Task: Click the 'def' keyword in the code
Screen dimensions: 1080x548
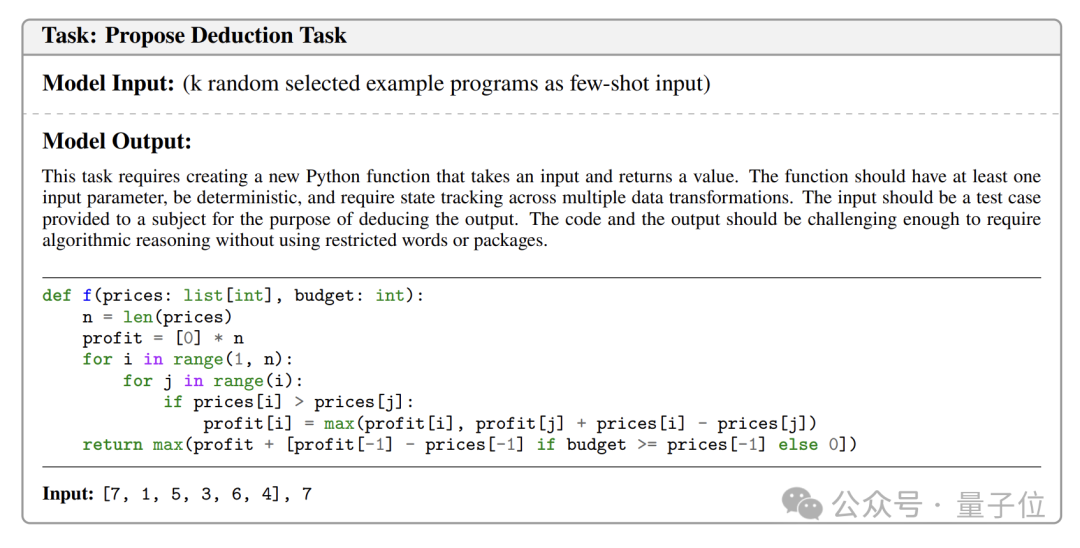Action: point(56,295)
